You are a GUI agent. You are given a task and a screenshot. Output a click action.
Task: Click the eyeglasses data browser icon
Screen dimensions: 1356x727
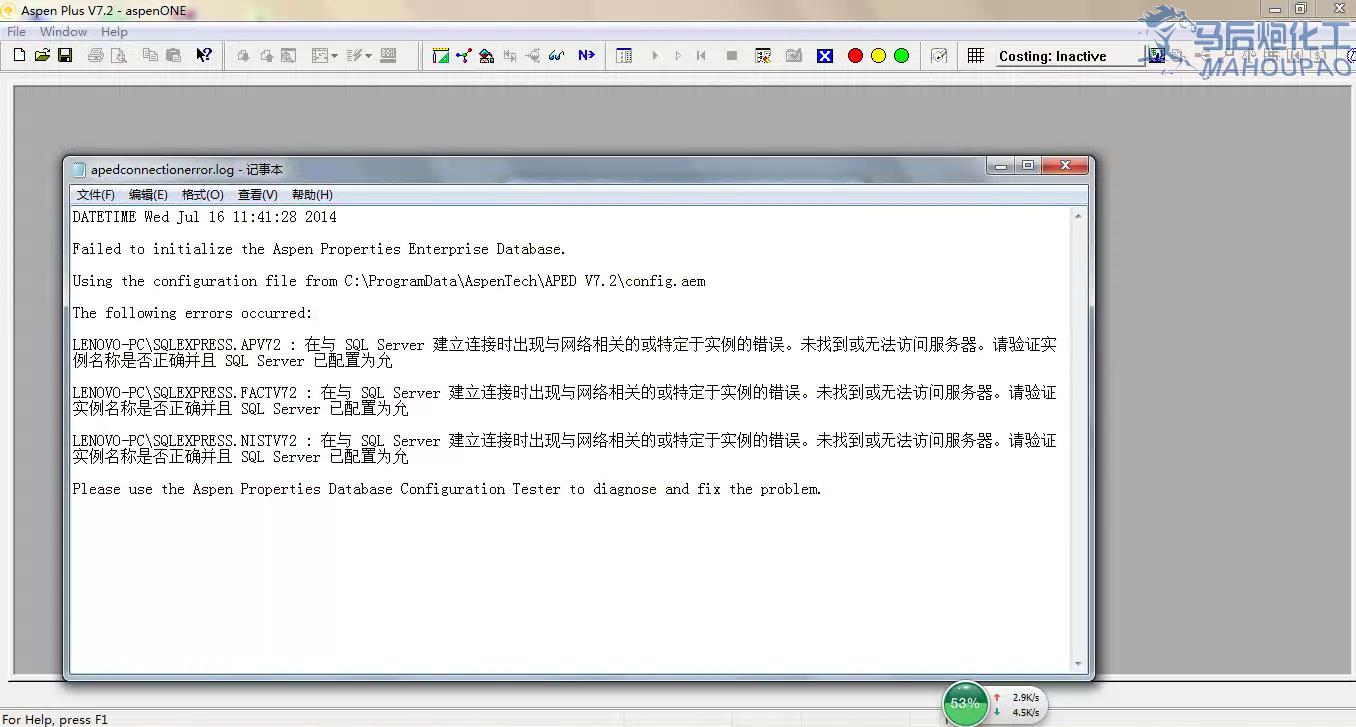point(556,56)
